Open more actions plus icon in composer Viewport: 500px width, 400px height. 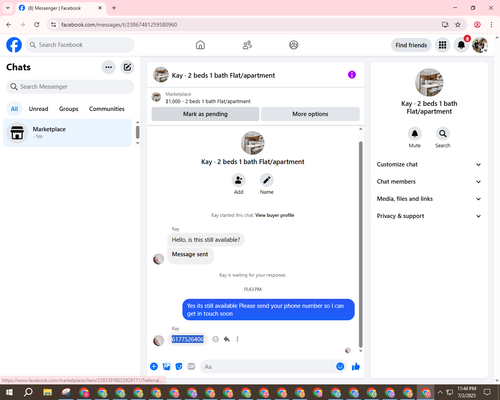(154, 367)
